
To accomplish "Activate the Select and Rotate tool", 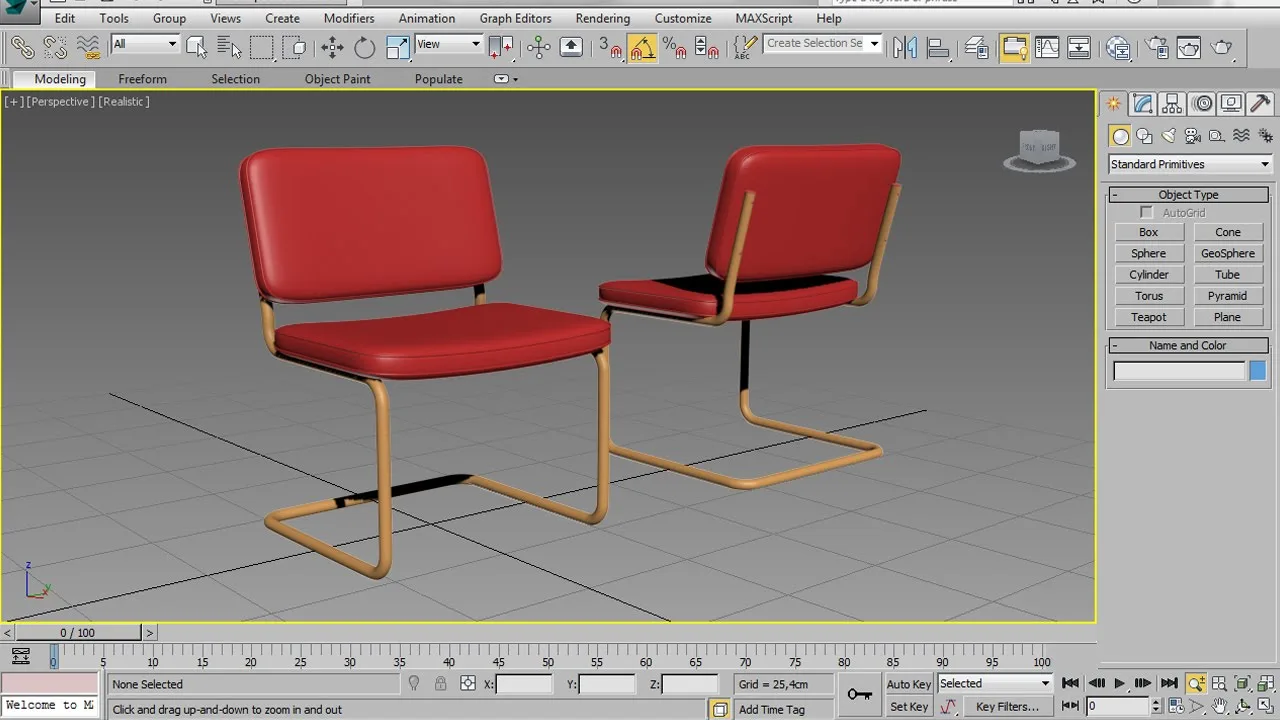I will click(x=365, y=47).
